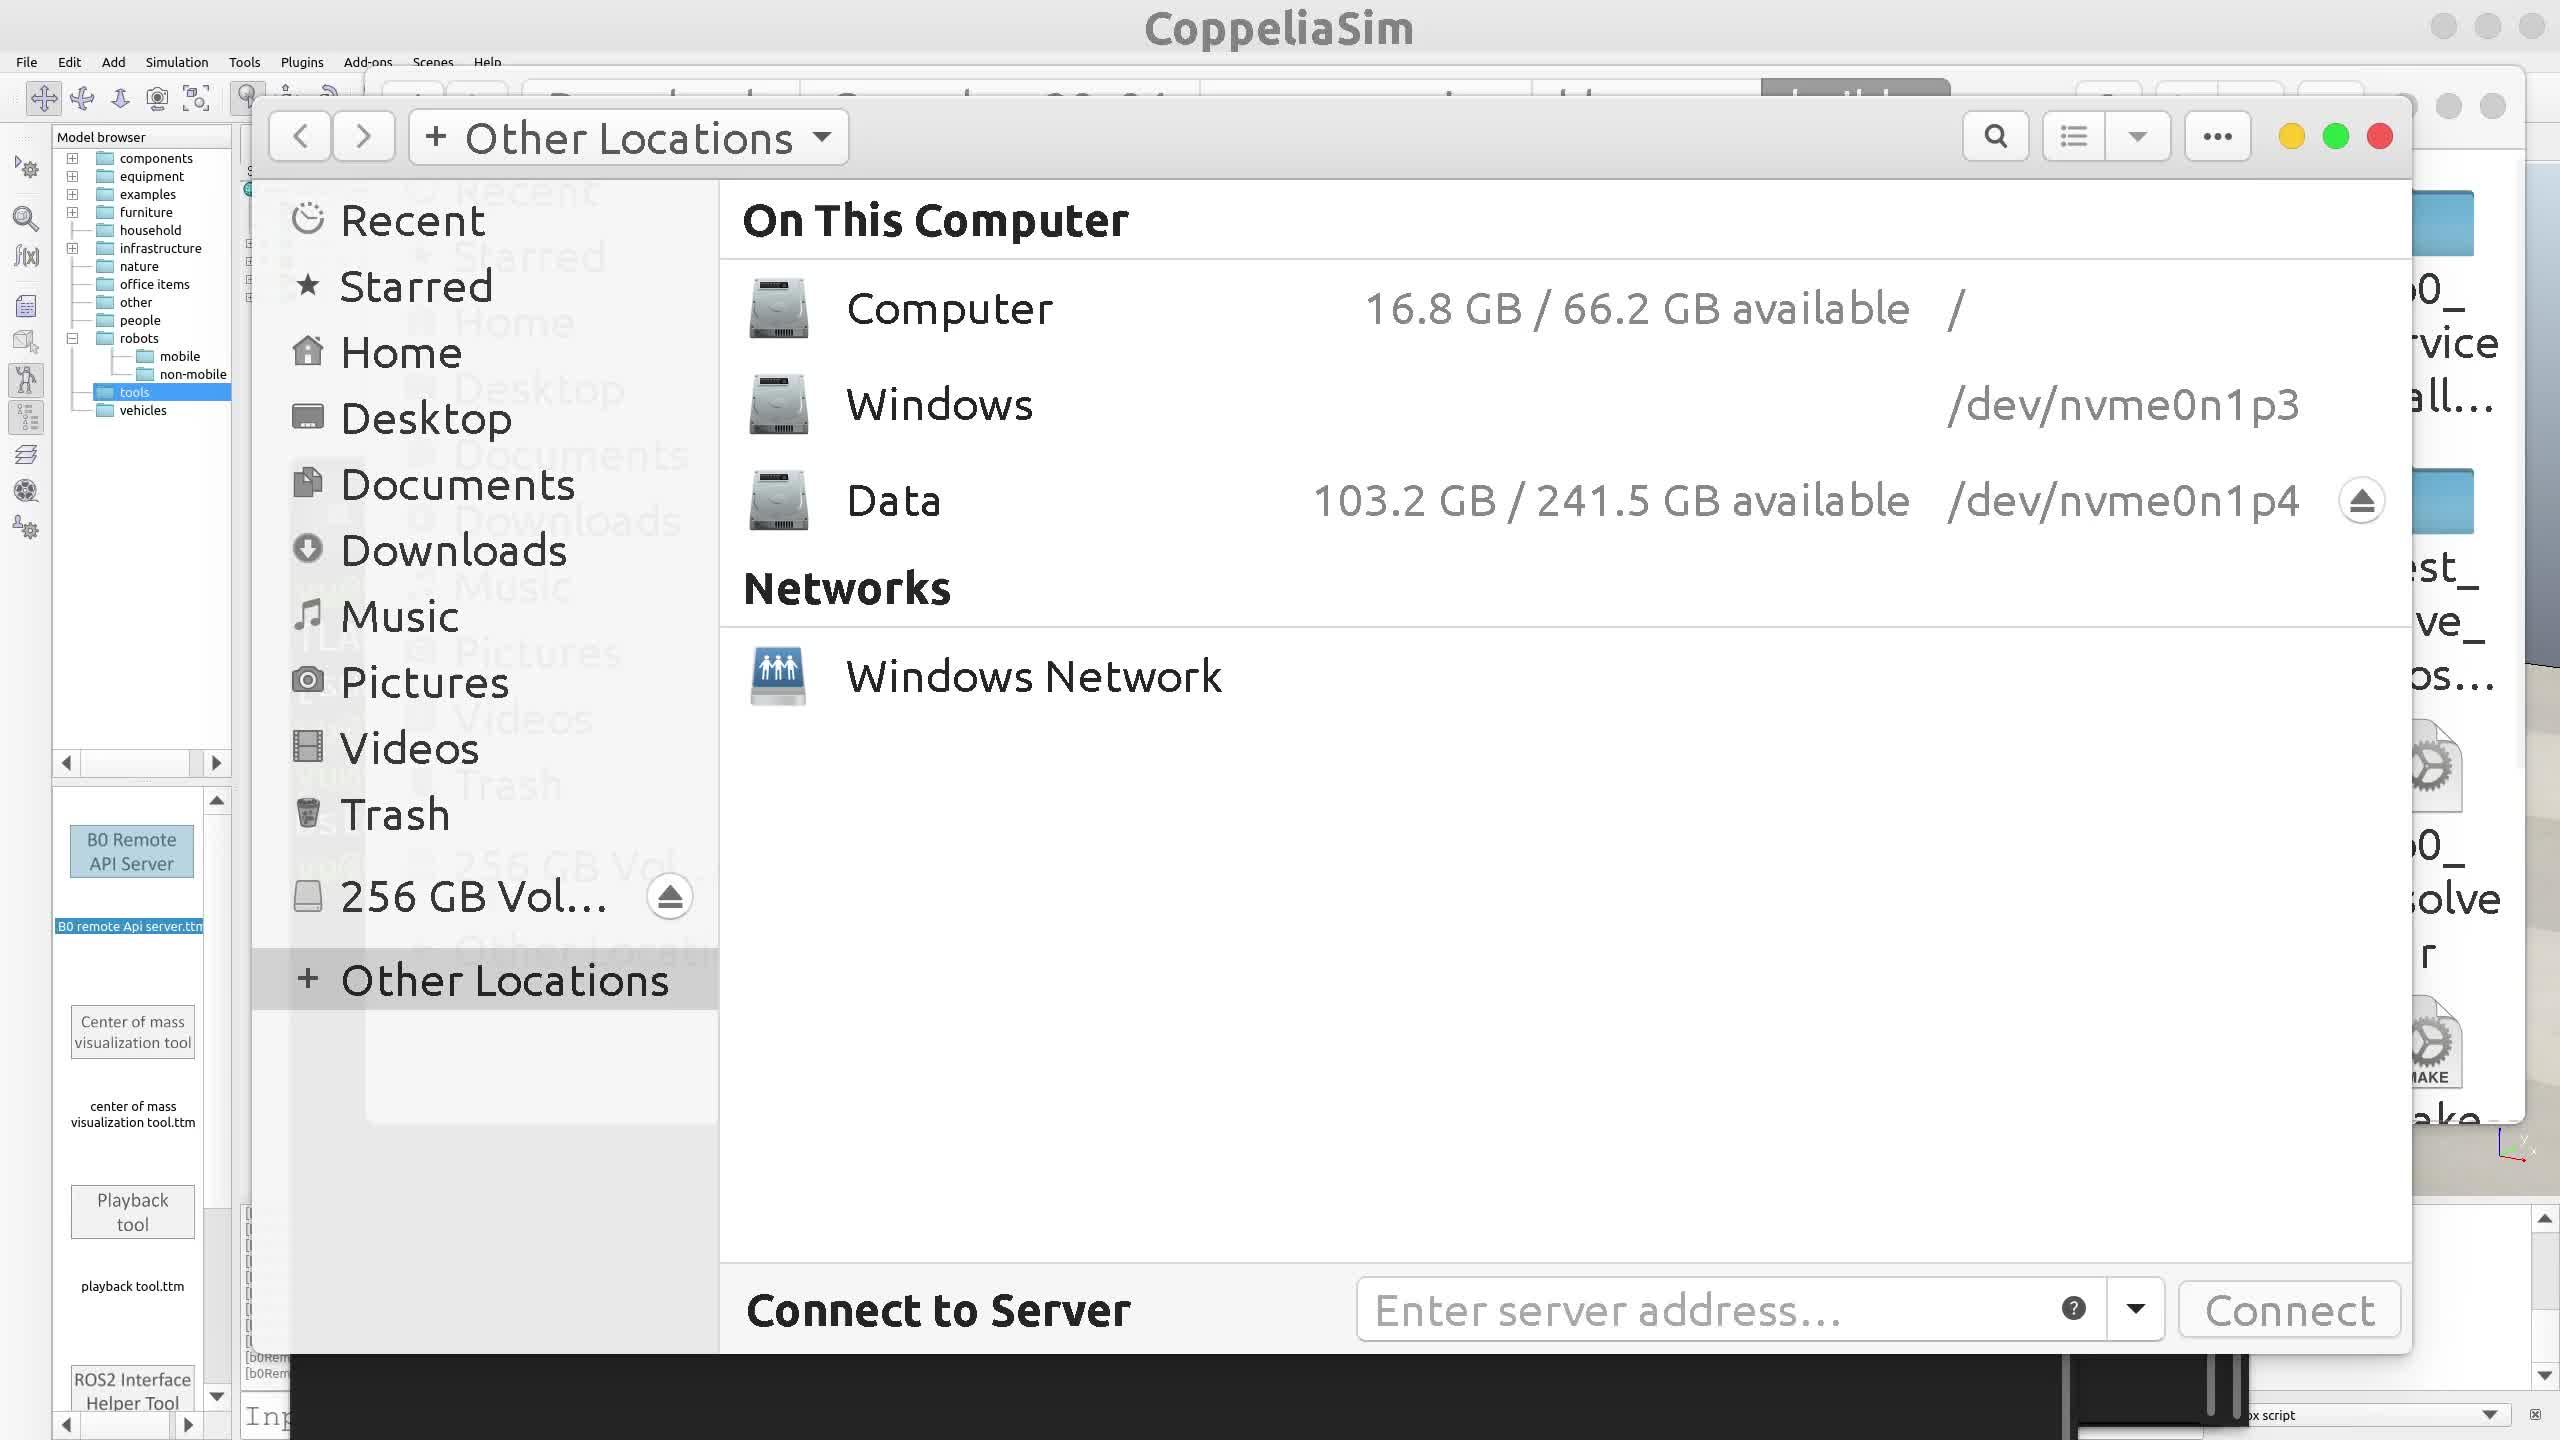This screenshot has height=1440, width=2560.
Task: Eject the Data drive
Action: tap(2361, 501)
